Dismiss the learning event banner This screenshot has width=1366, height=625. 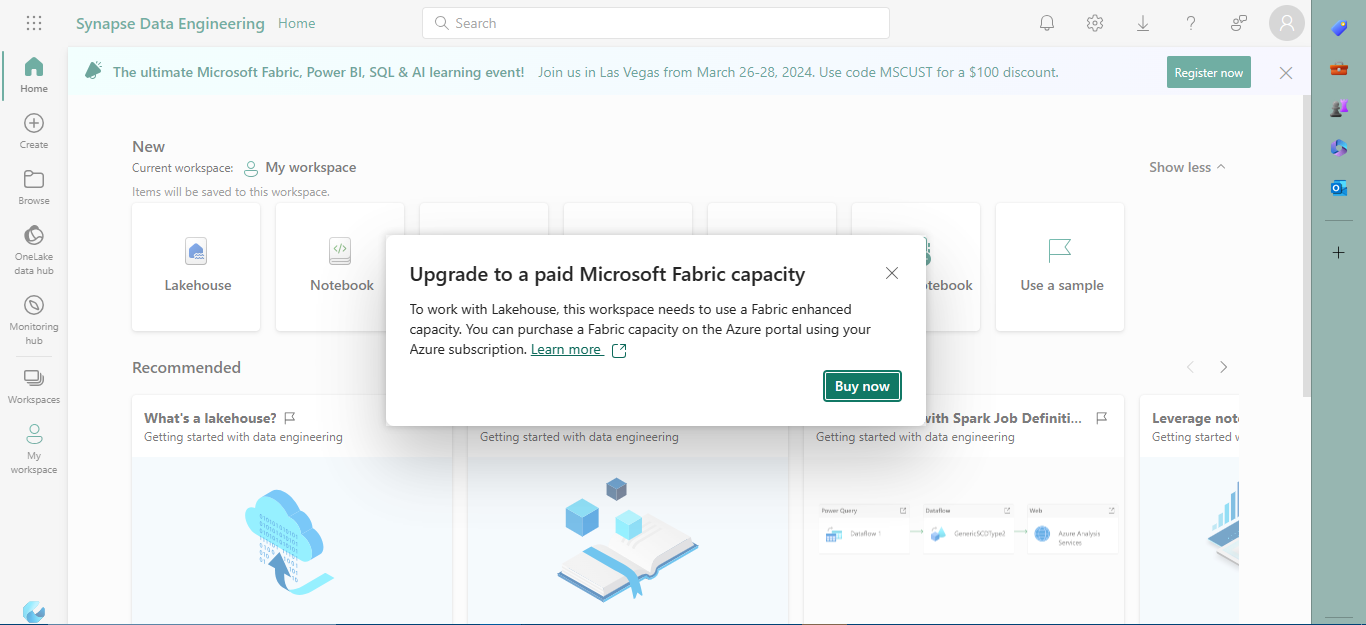[1286, 72]
